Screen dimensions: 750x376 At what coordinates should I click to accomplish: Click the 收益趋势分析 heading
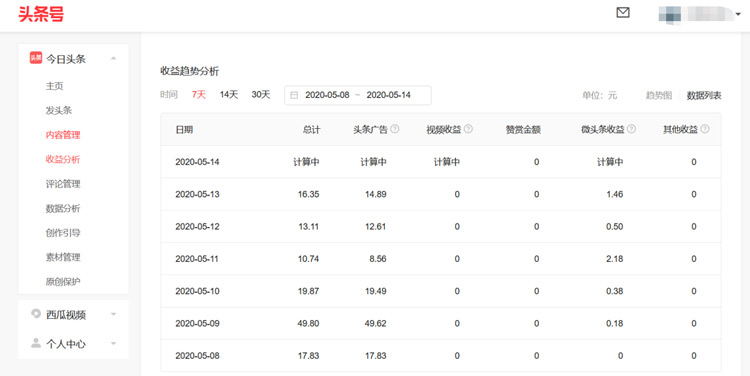[x=189, y=71]
